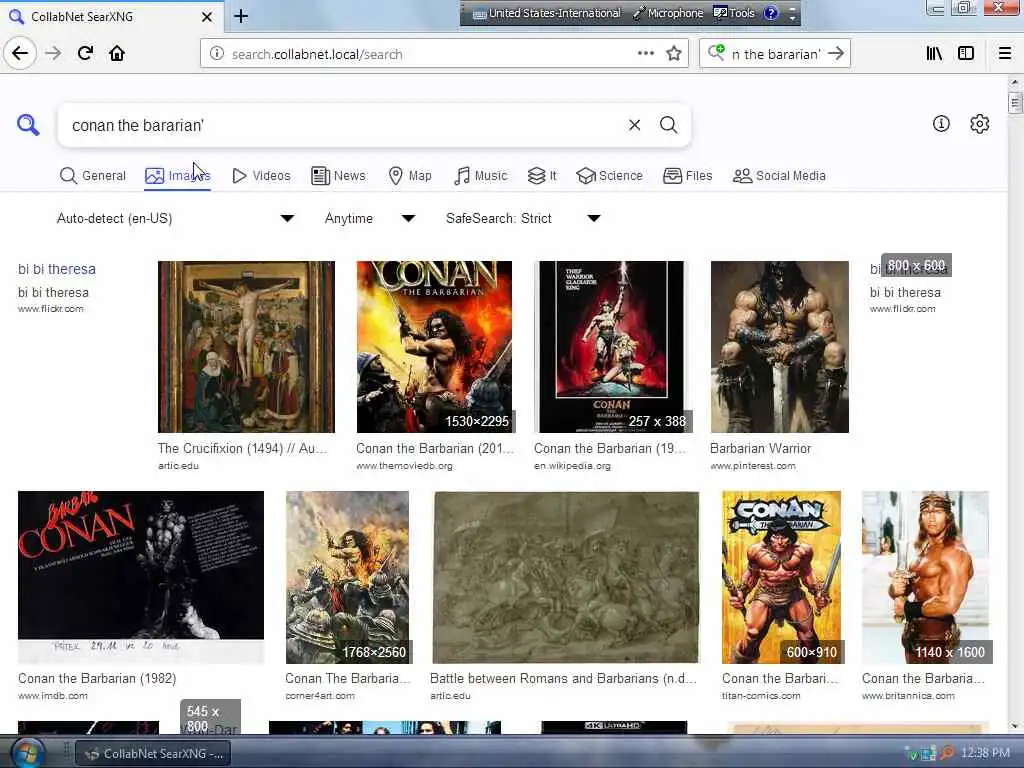Open the Auto-detect (en-US) language dropdown
The width and height of the screenshot is (1024, 768).
pos(175,218)
